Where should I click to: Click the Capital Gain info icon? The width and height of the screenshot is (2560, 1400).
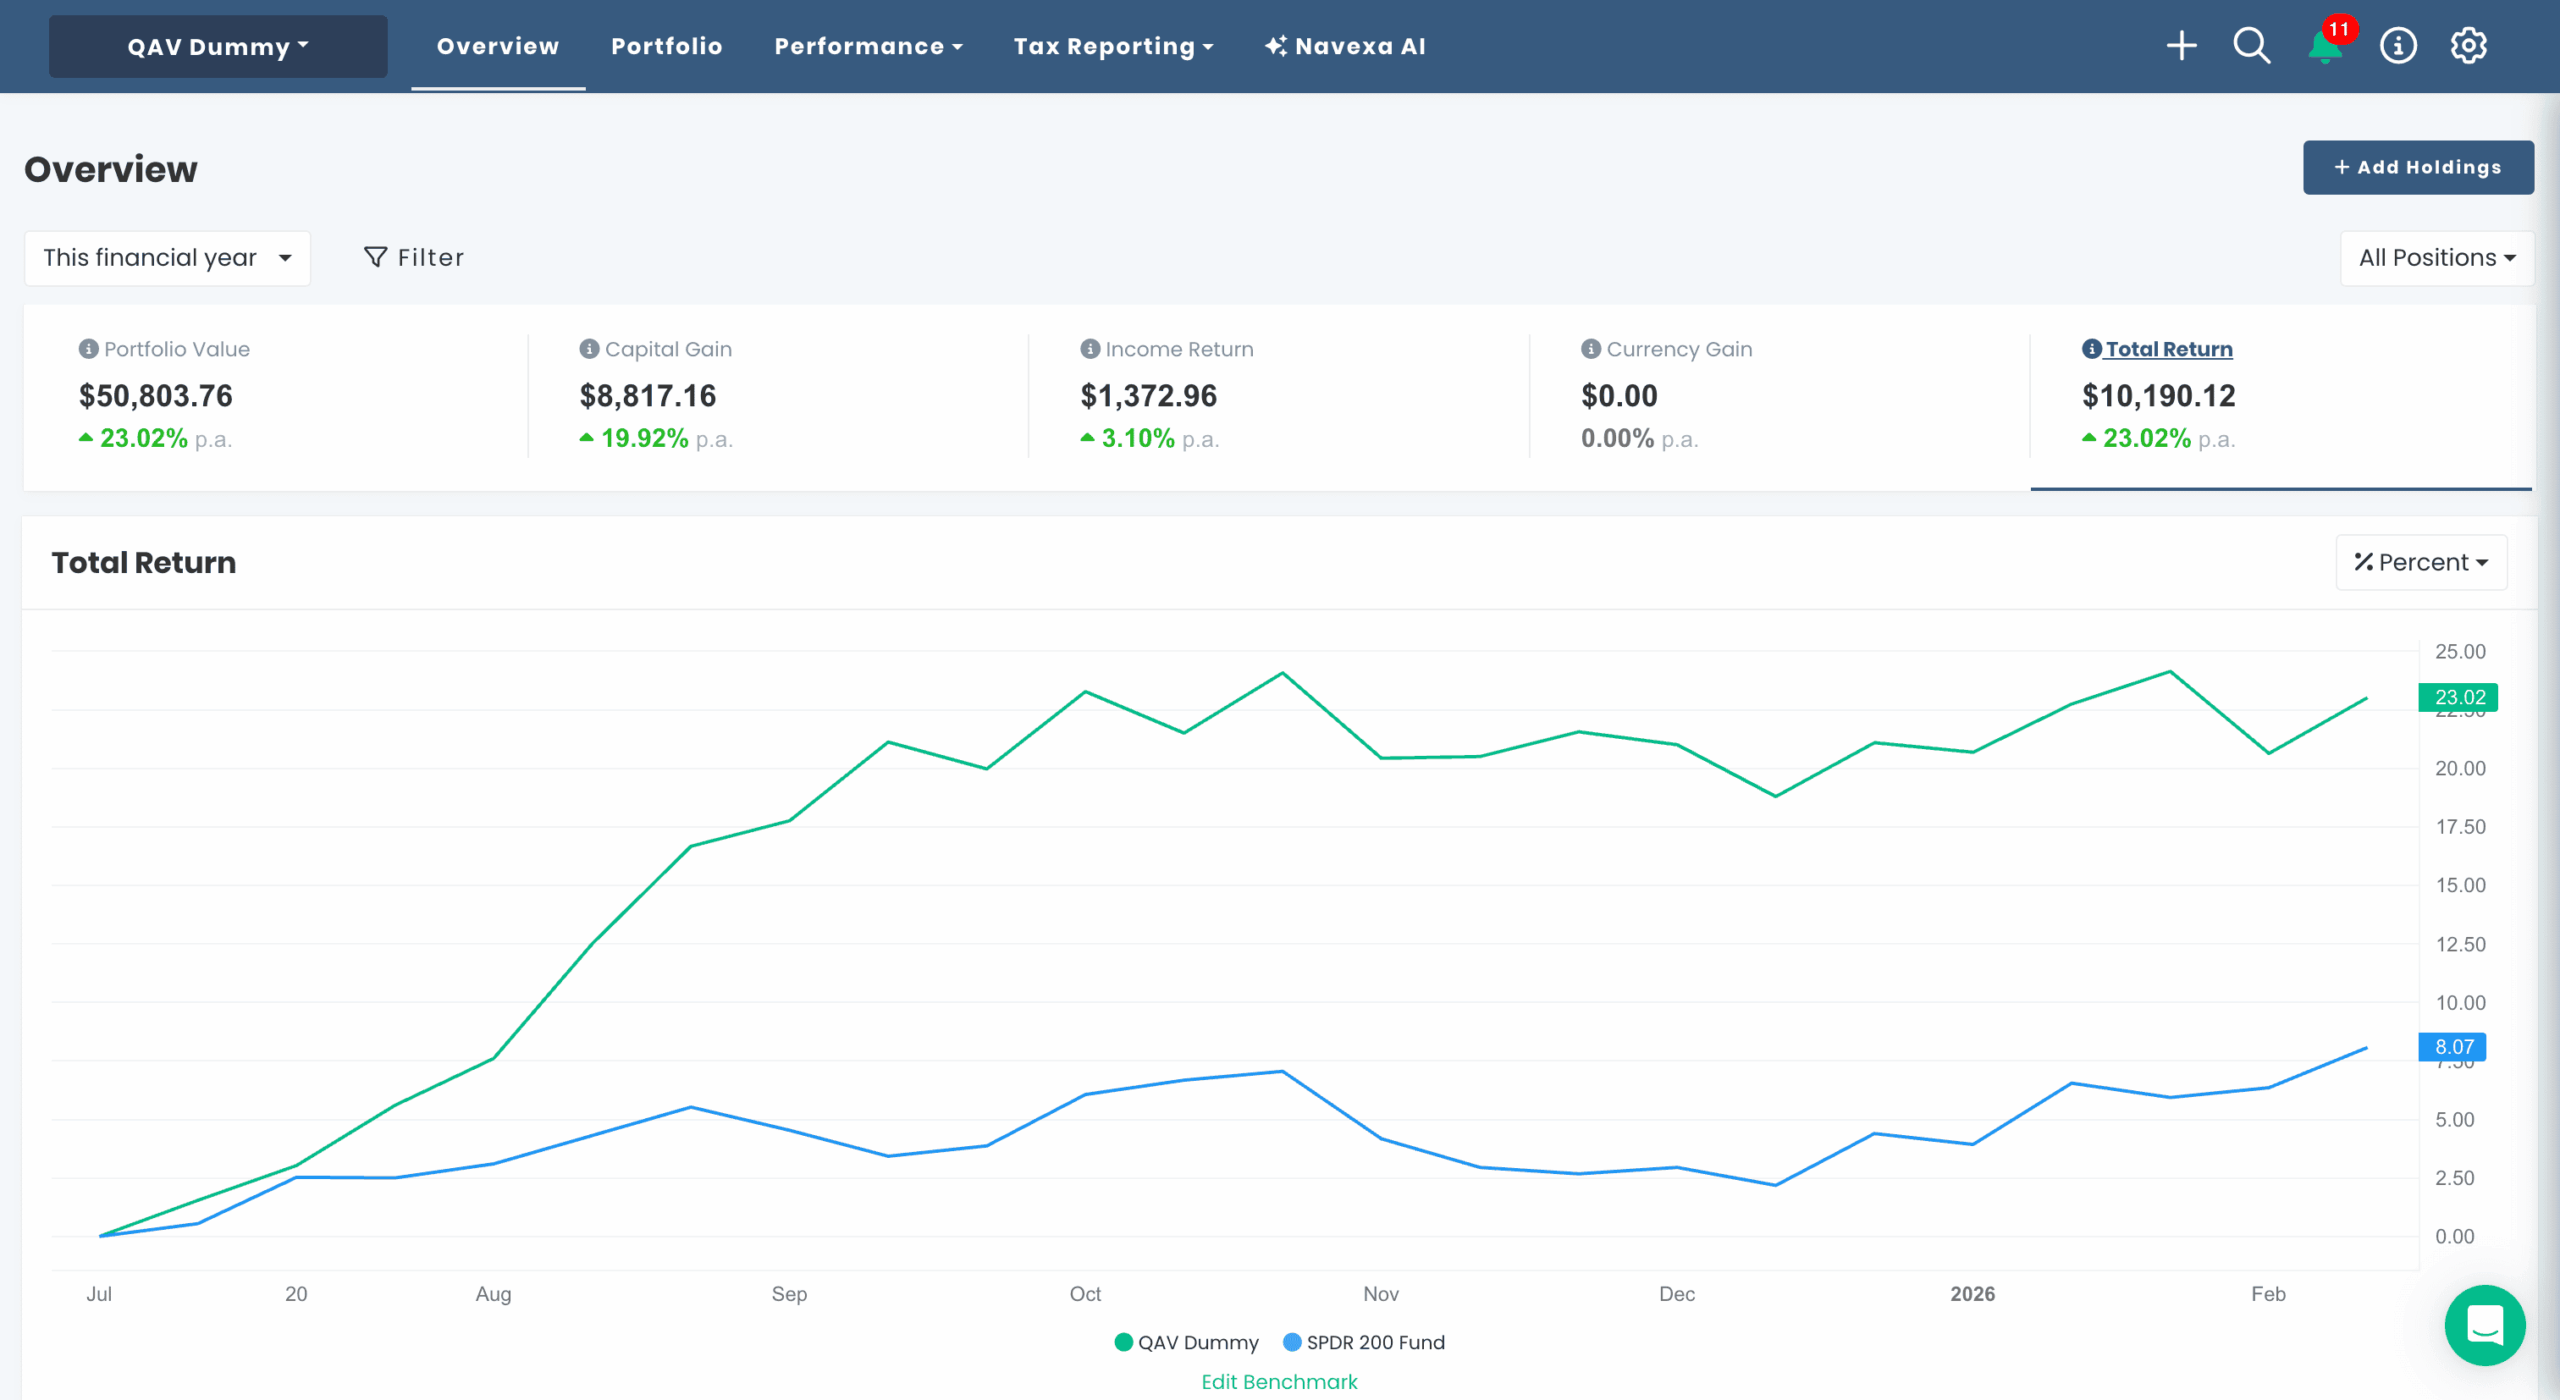[588, 349]
